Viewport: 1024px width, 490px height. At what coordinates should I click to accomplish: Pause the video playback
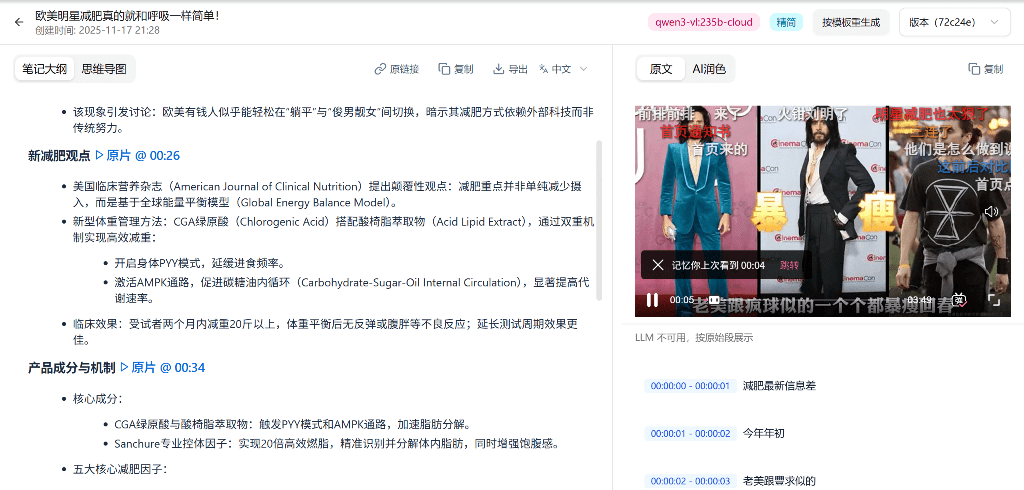(652, 299)
